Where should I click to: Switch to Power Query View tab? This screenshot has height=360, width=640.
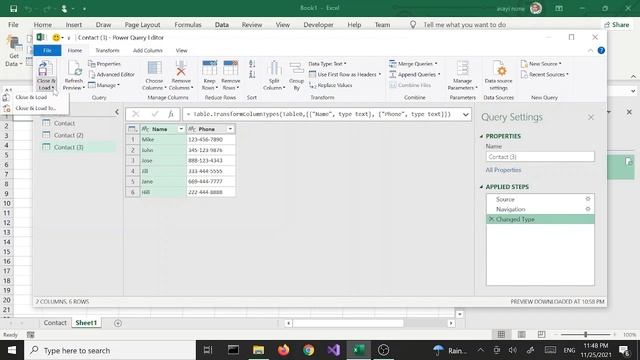[x=182, y=51]
